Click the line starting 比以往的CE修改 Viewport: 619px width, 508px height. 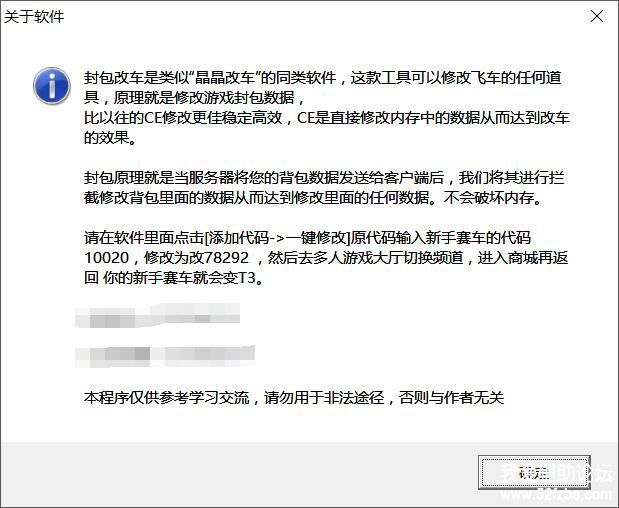tap(327, 118)
